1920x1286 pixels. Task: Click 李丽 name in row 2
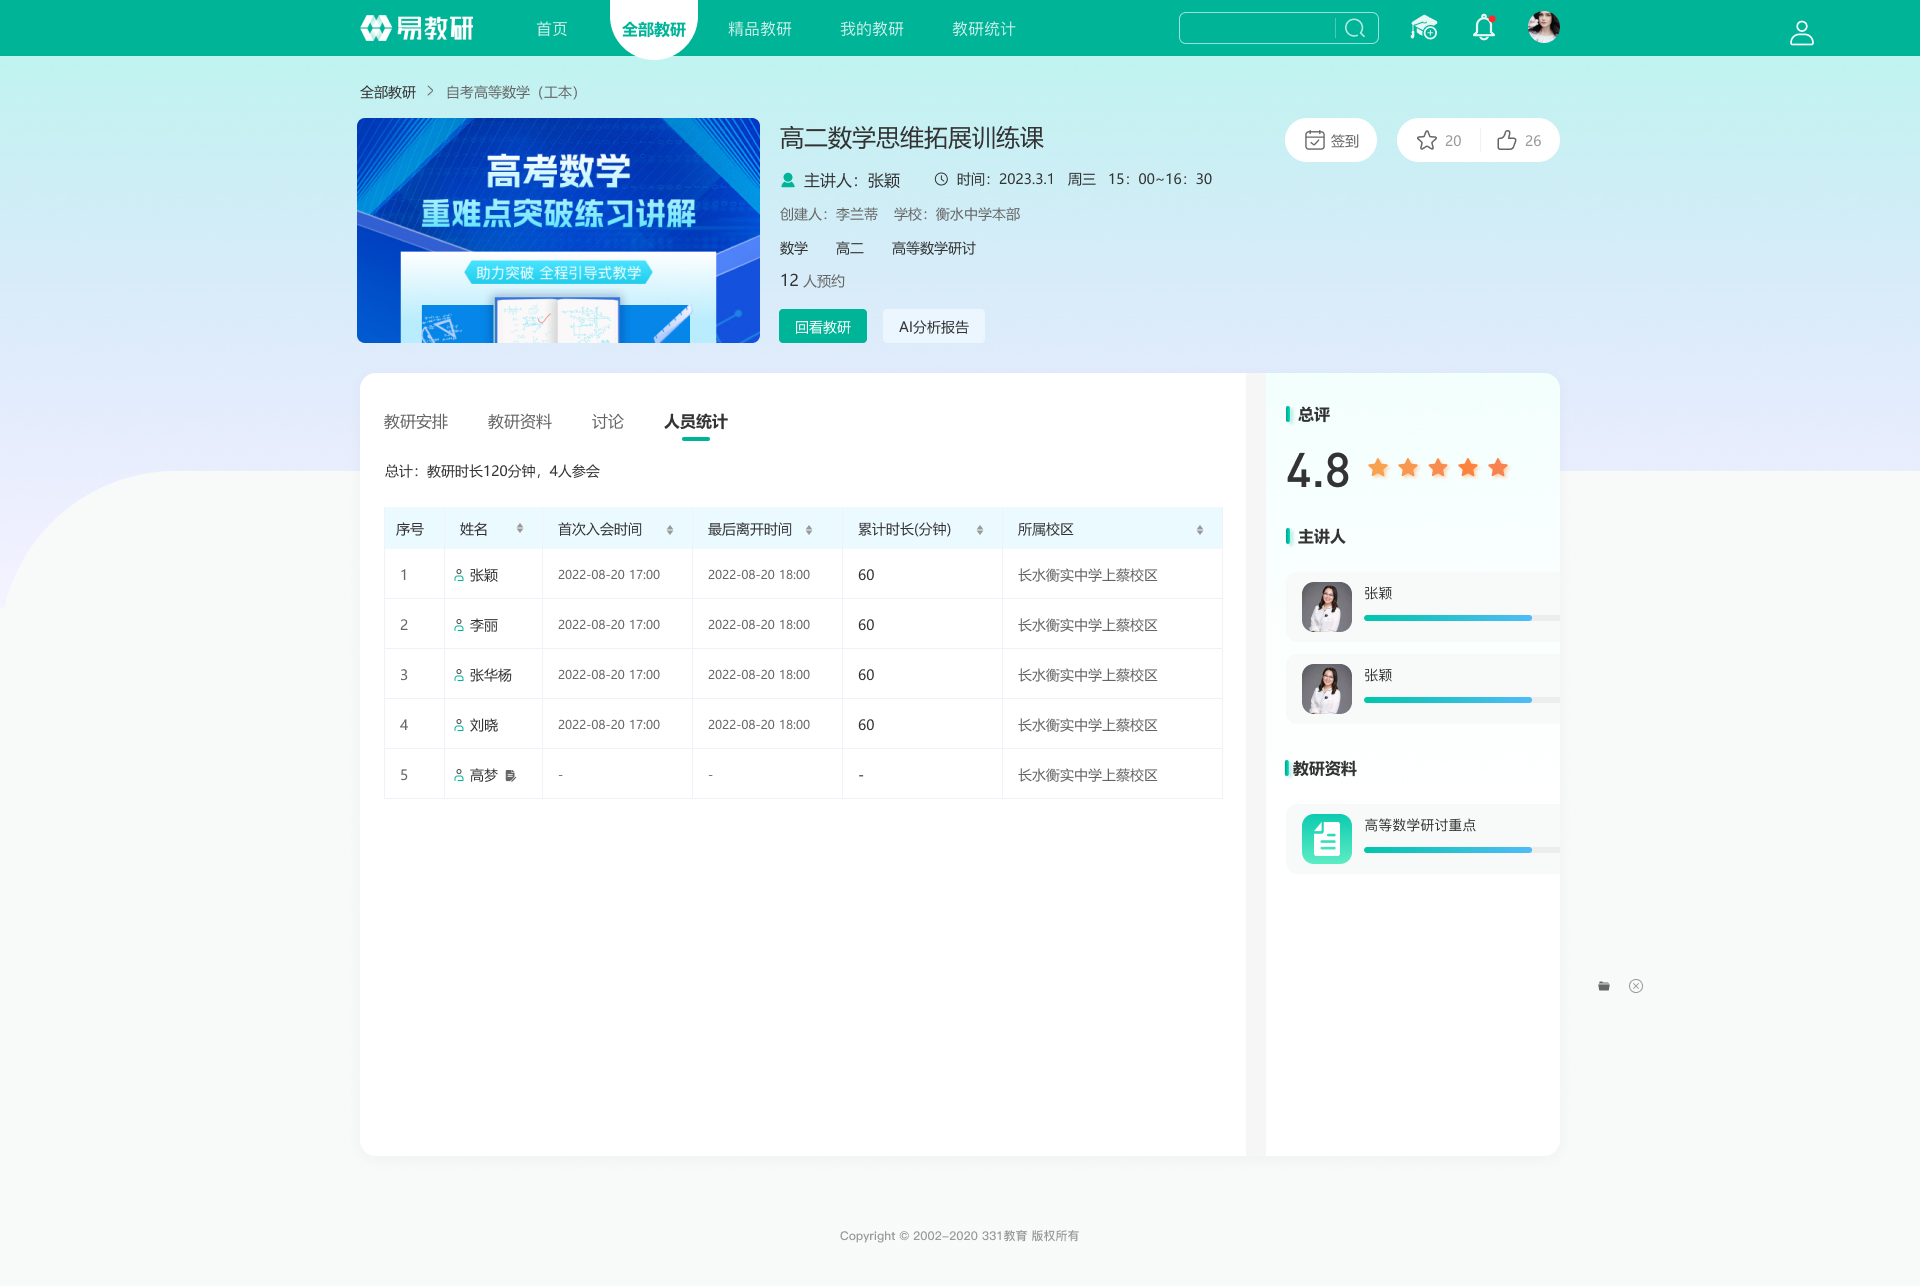[484, 625]
